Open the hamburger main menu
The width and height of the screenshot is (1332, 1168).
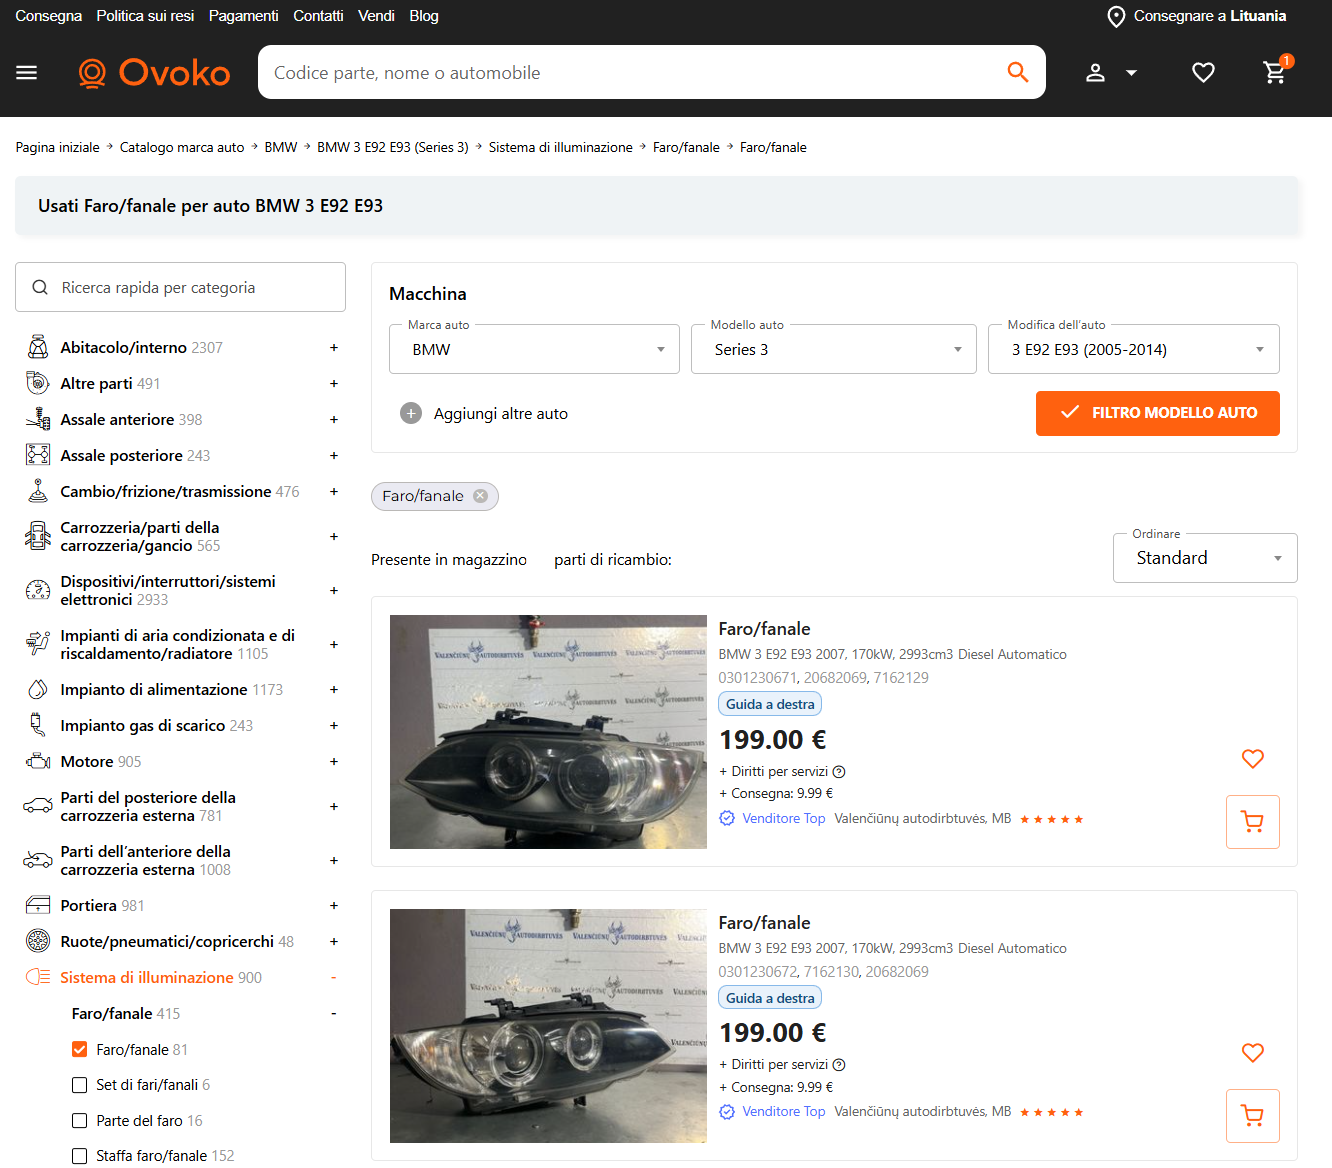pos(27,73)
